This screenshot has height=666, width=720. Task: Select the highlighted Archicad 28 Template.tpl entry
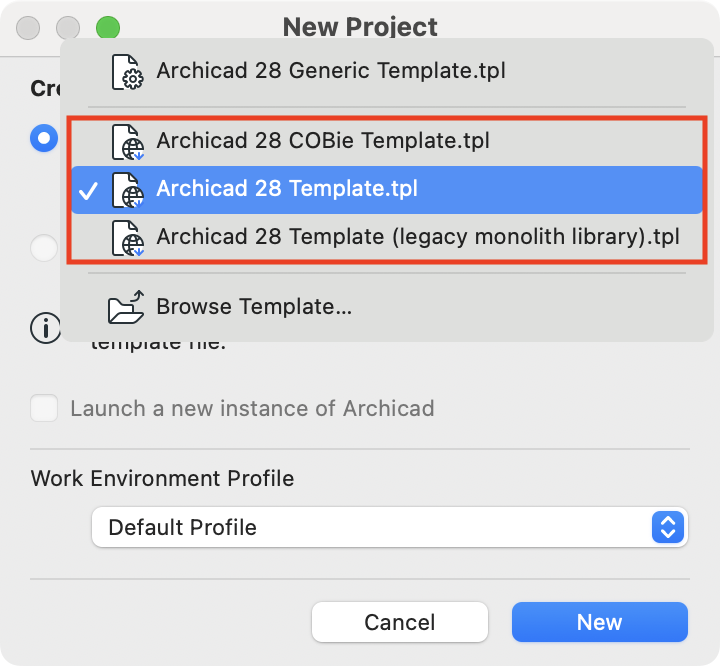click(x=387, y=189)
